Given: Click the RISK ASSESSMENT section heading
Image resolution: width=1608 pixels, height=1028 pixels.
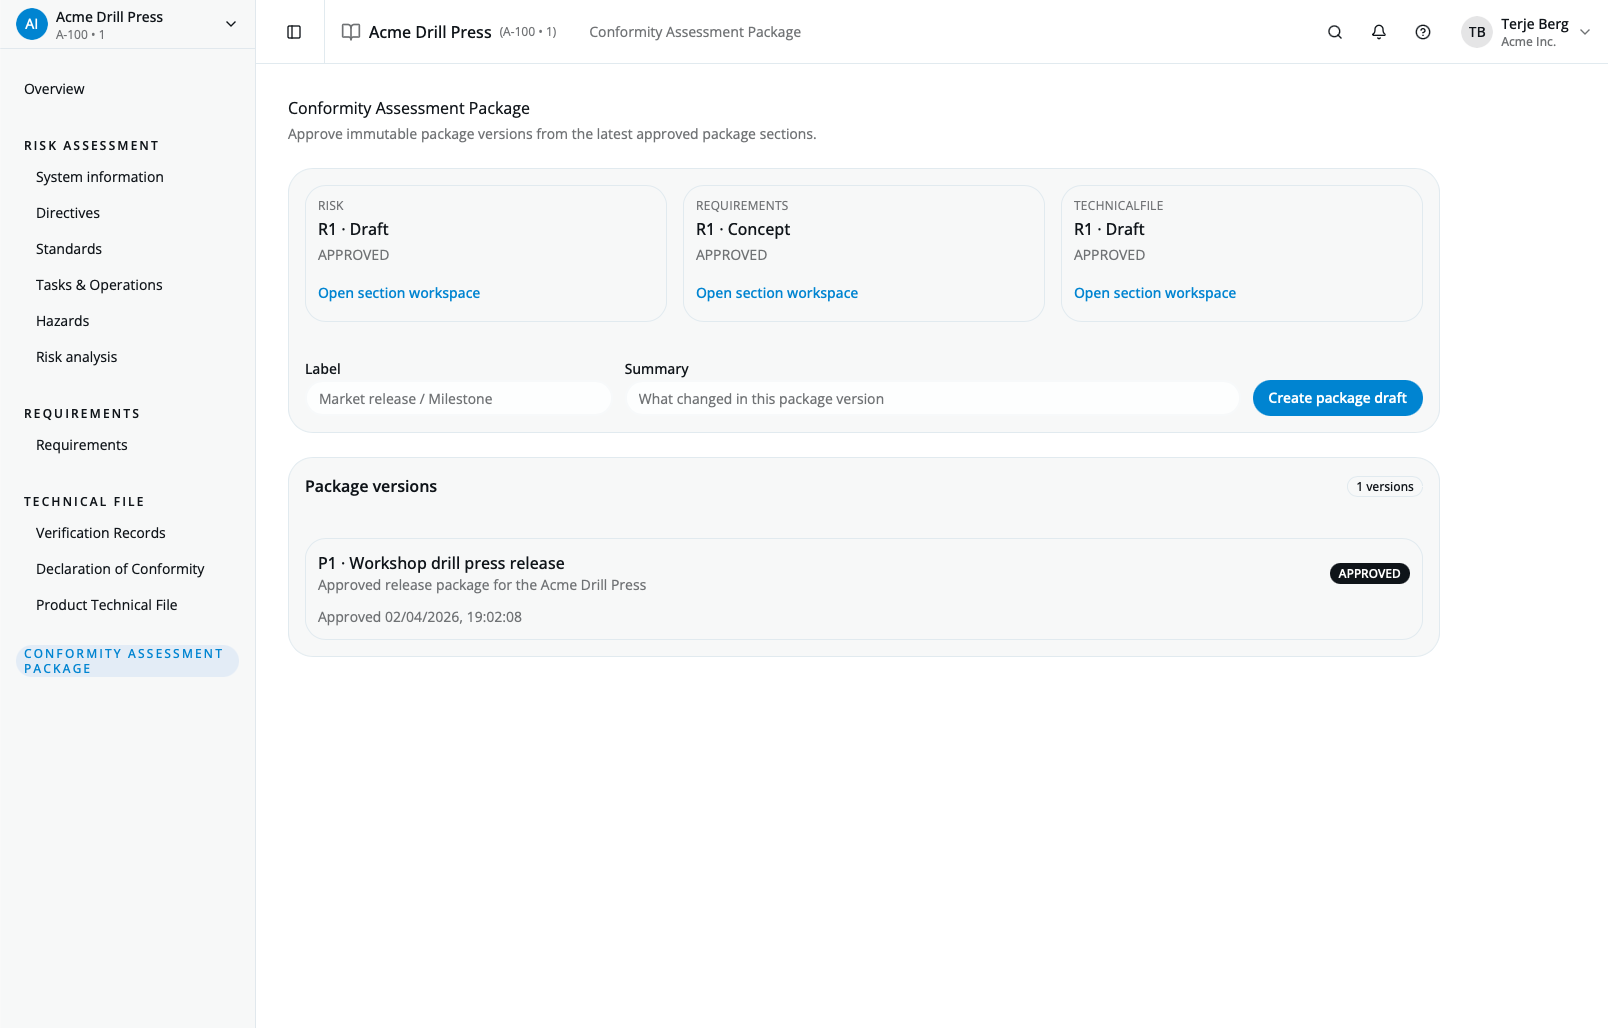Looking at the screenshot, I should tap(92, 146).
